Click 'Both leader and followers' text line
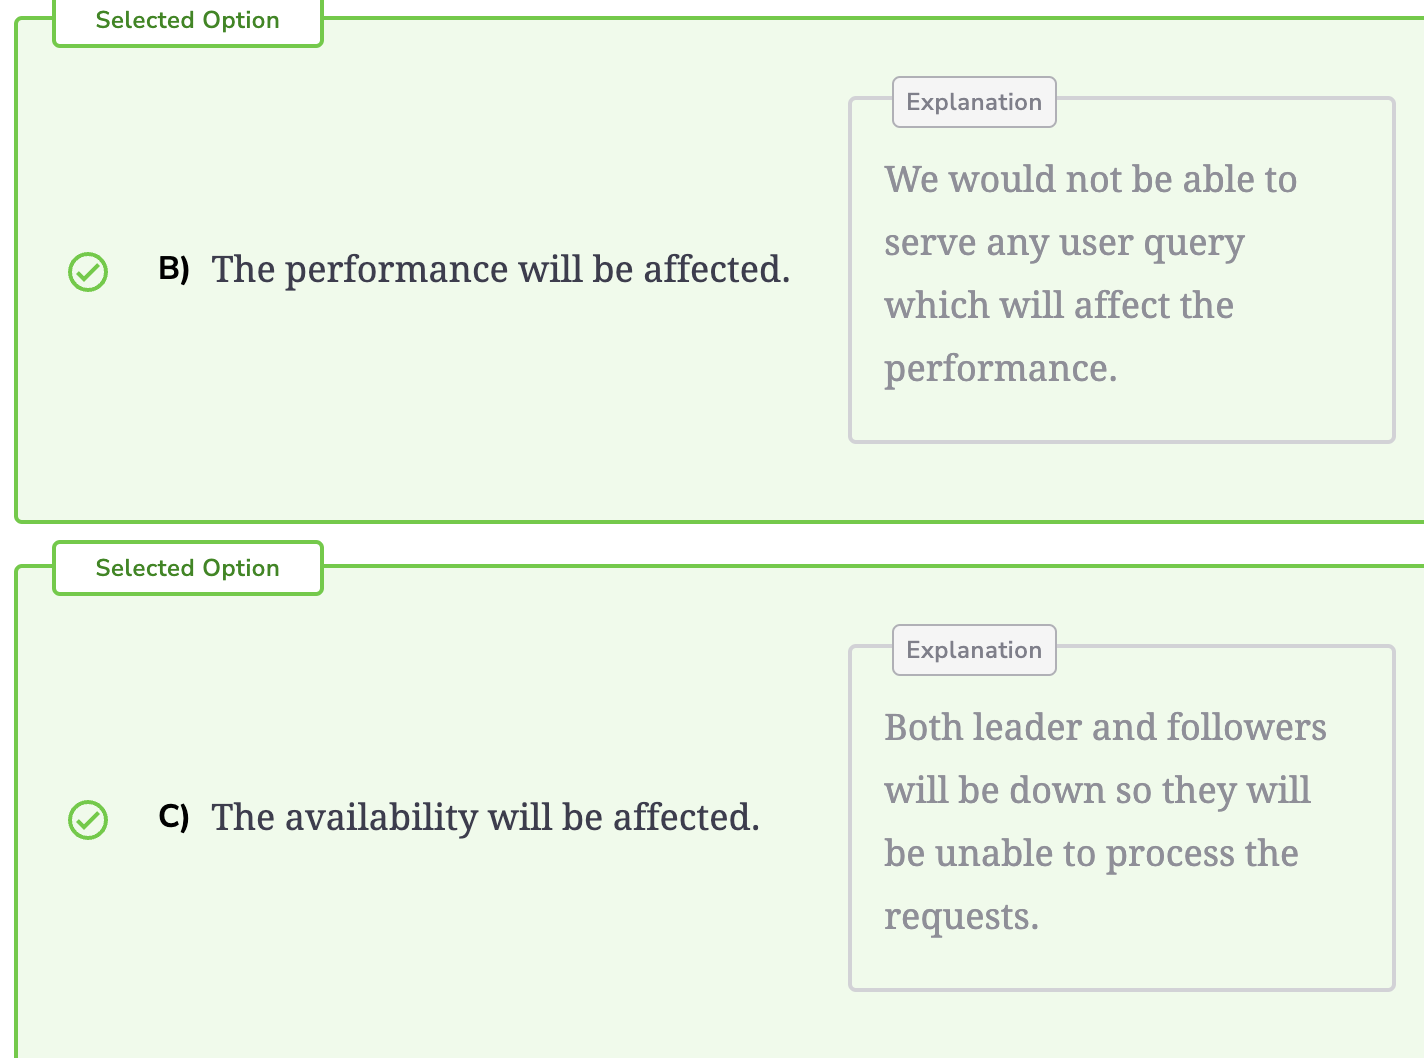1424x1058 pixels. tap(1105, 728)
